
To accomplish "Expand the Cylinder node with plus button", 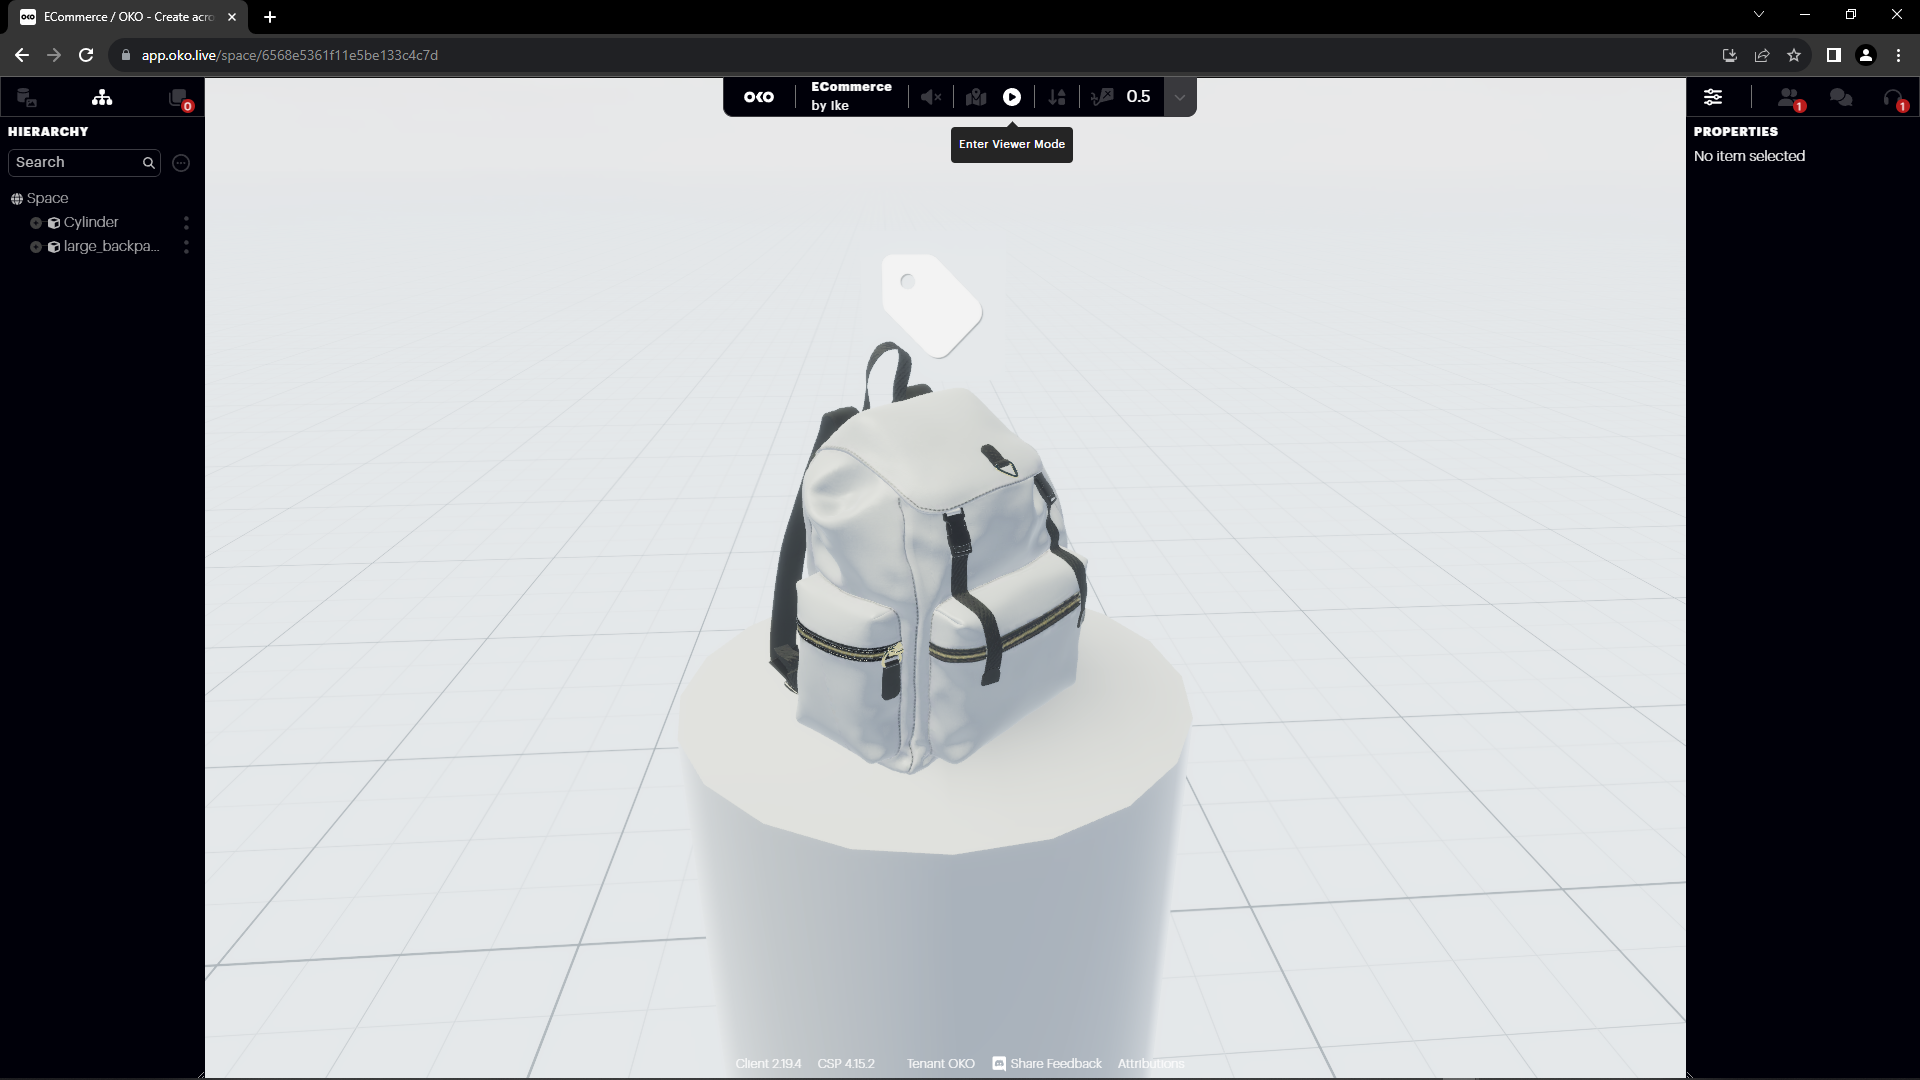I will [36, 223].
